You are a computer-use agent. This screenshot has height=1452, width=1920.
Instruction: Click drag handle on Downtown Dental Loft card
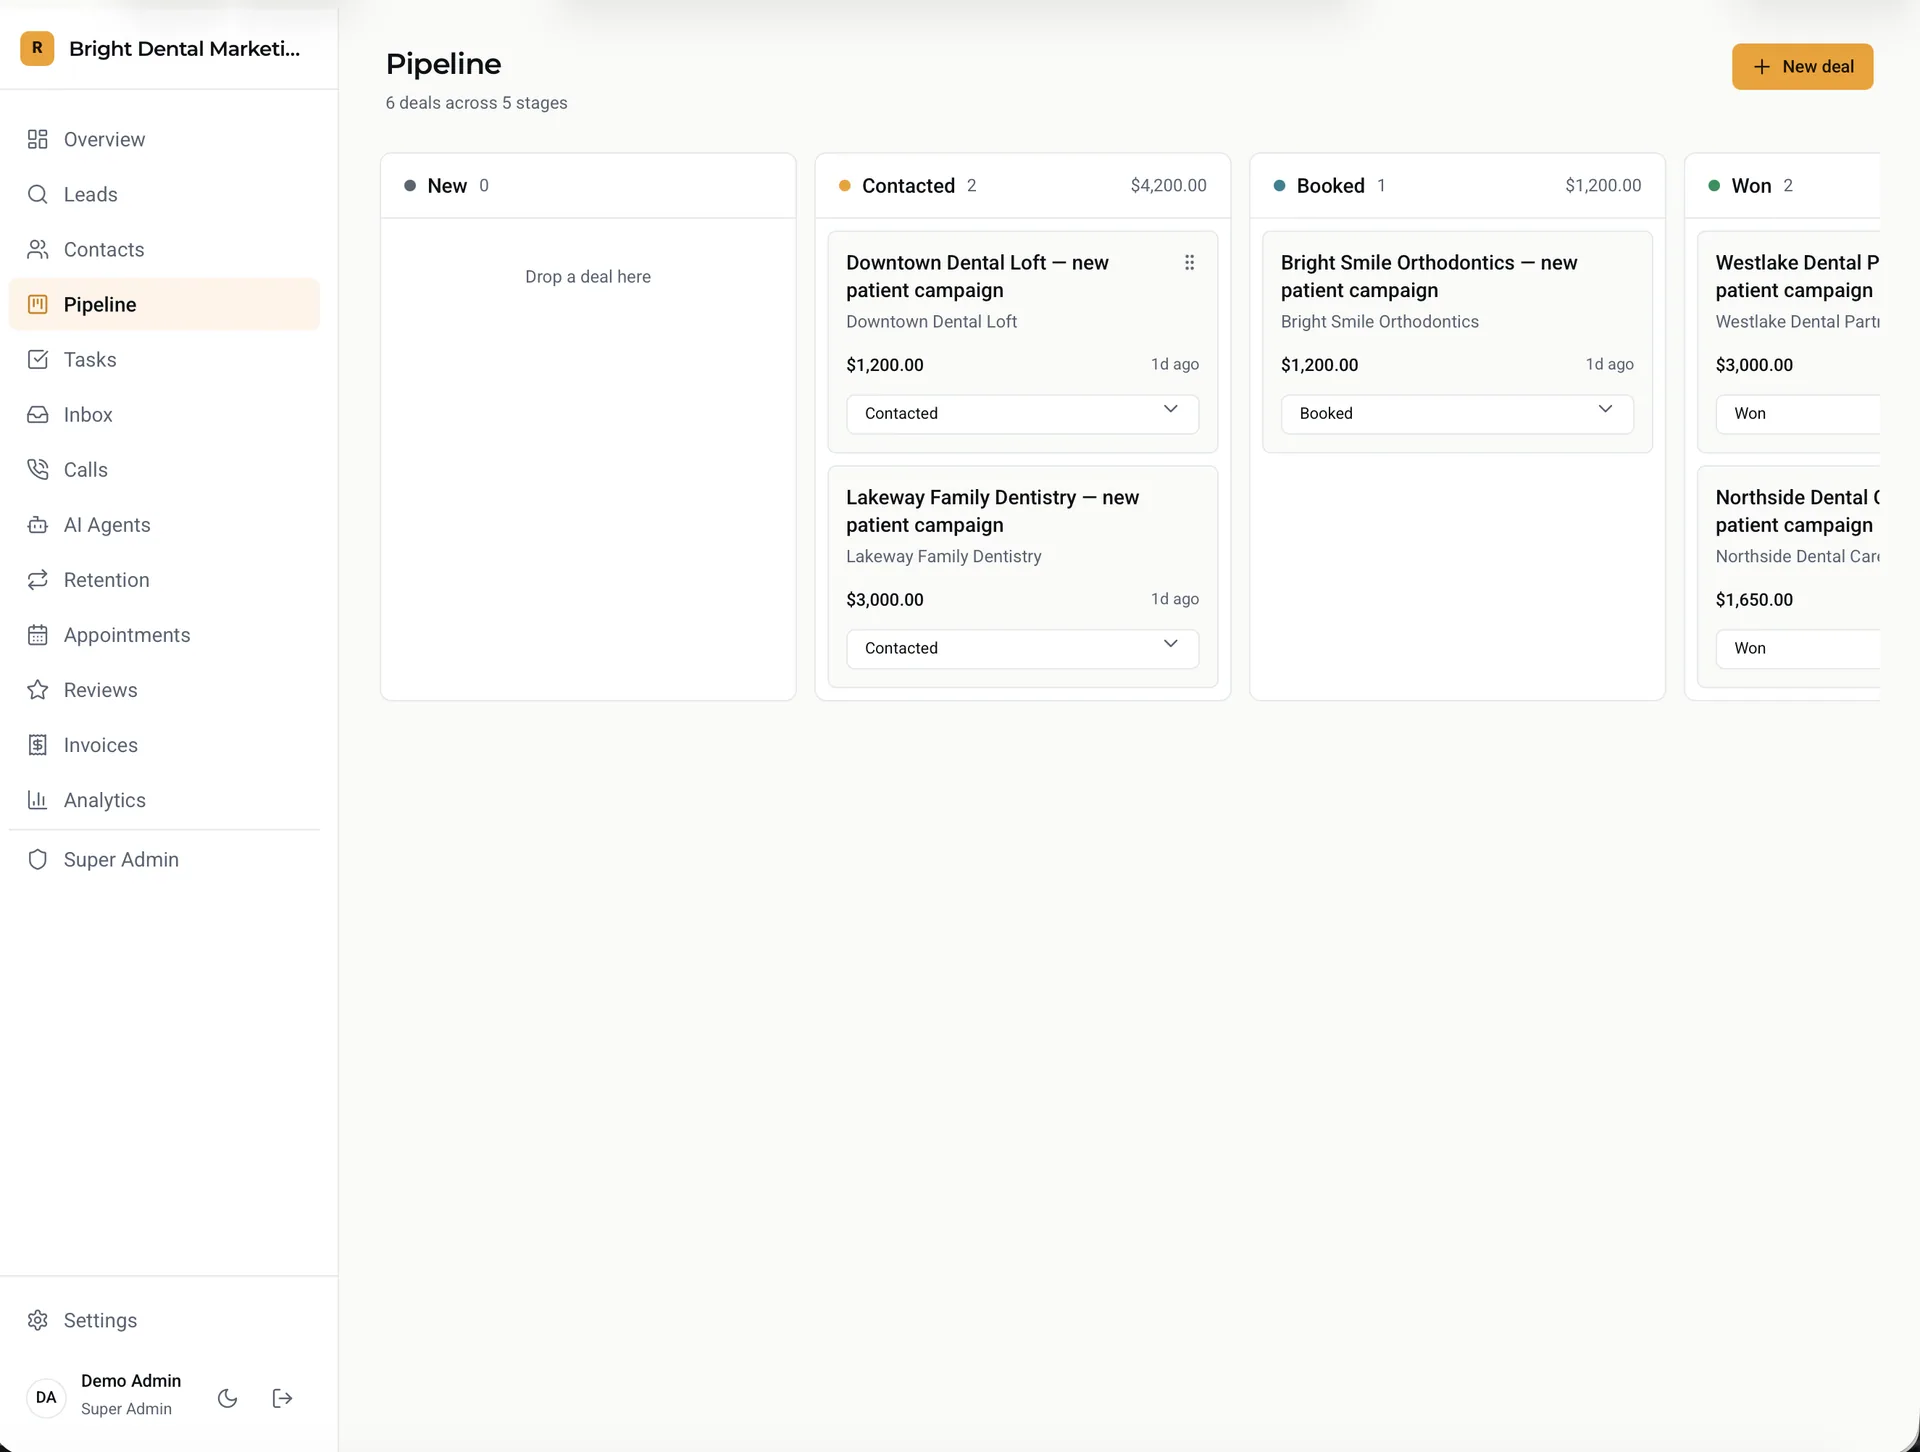click(x=1189, y=262)
